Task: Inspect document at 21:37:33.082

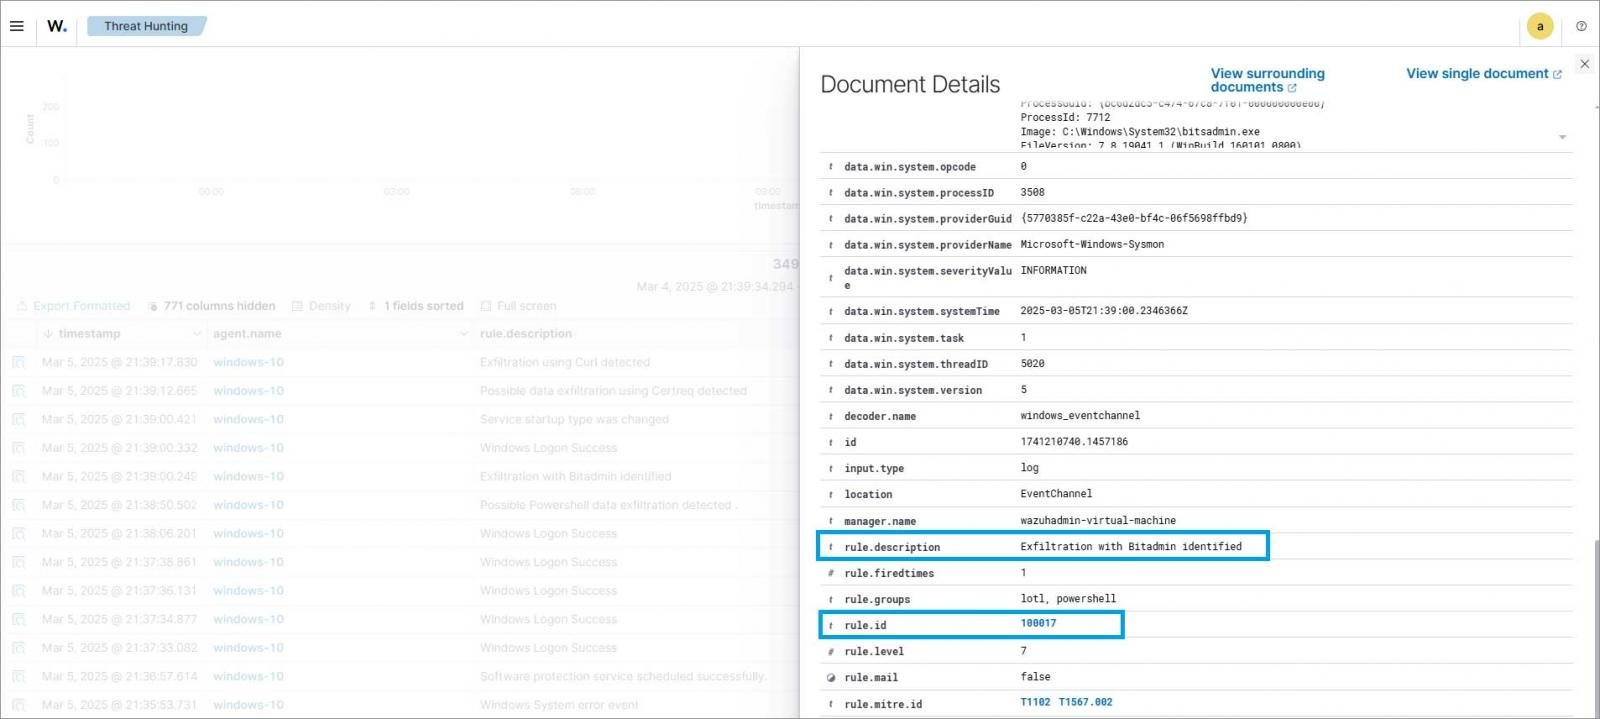Action: pos(18,648)
